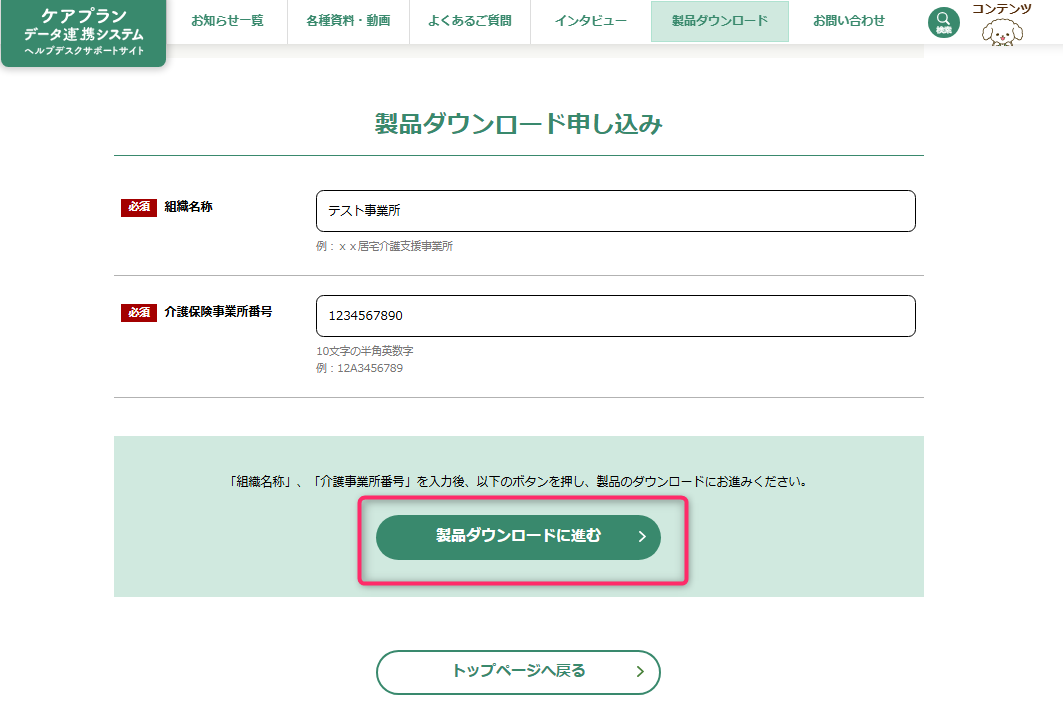Click the 組織名称 field label
The height and width of the screenshot is (721, 1063).
click(188, 207)
